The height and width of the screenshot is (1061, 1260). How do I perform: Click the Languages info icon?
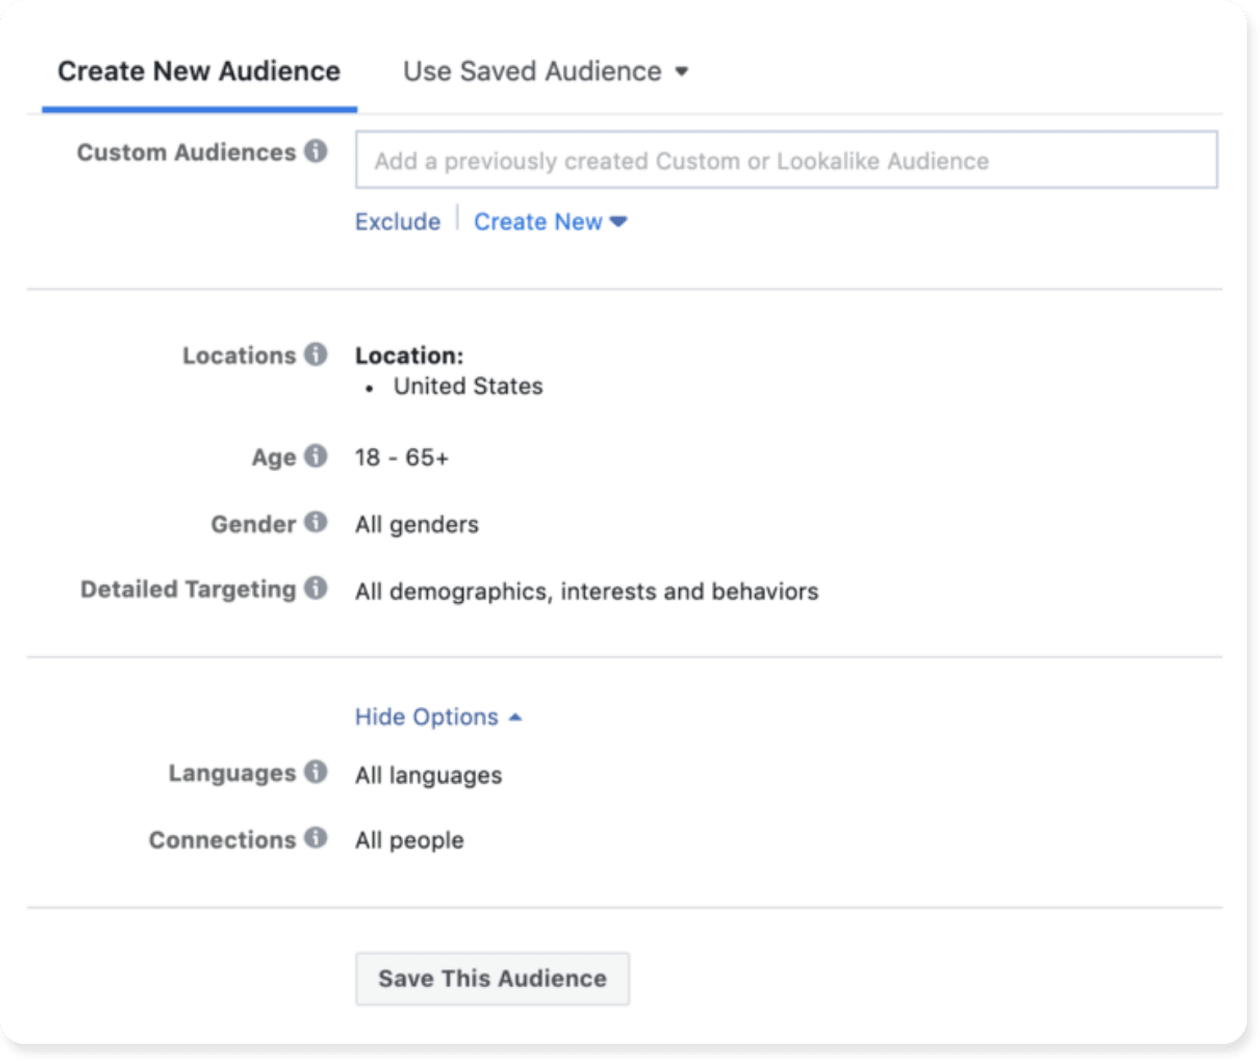(316, 772)
